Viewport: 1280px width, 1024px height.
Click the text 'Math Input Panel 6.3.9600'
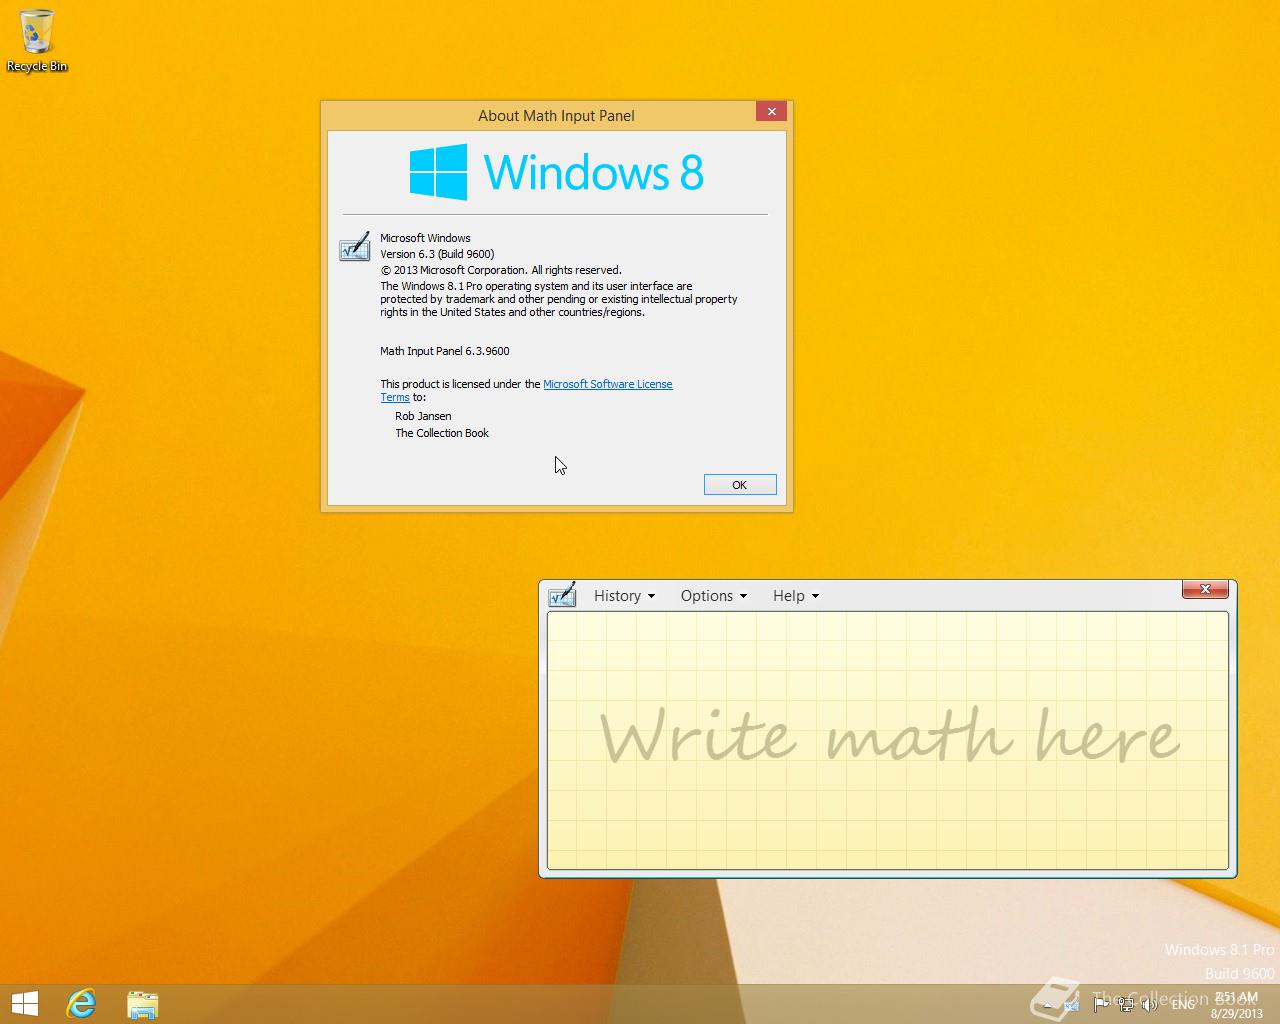point(445,351)
